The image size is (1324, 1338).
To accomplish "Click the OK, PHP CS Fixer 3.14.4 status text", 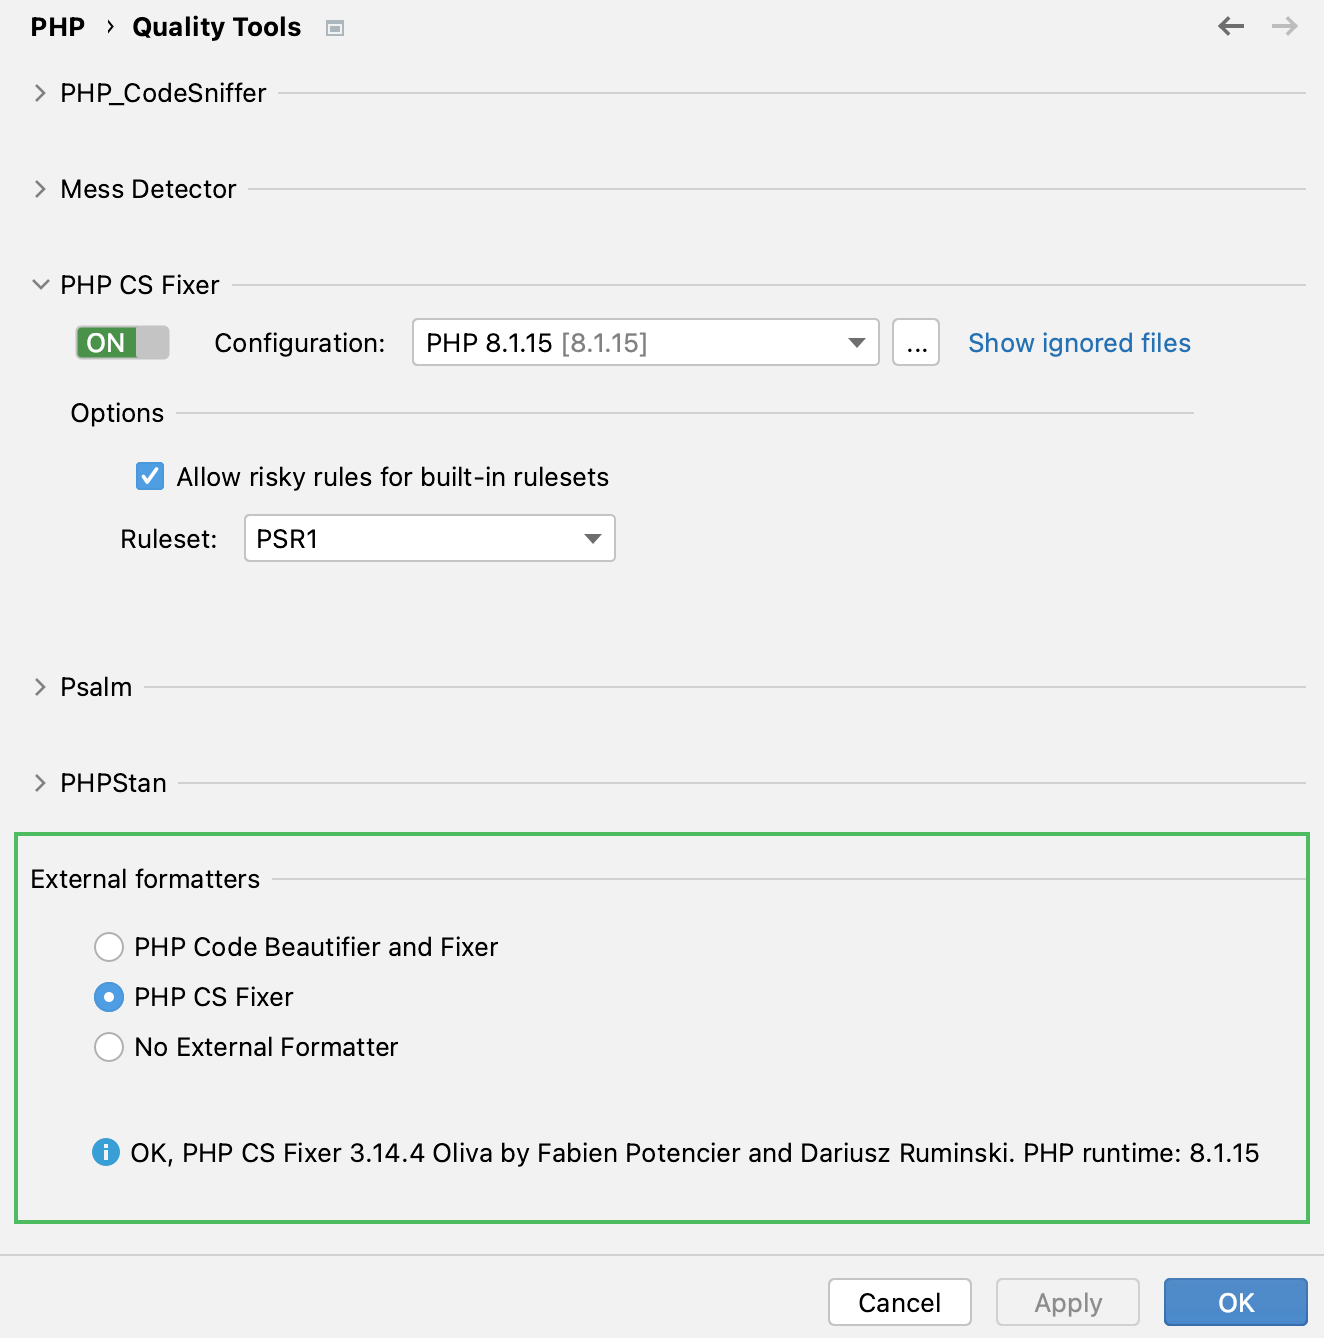I will 695,1153.
